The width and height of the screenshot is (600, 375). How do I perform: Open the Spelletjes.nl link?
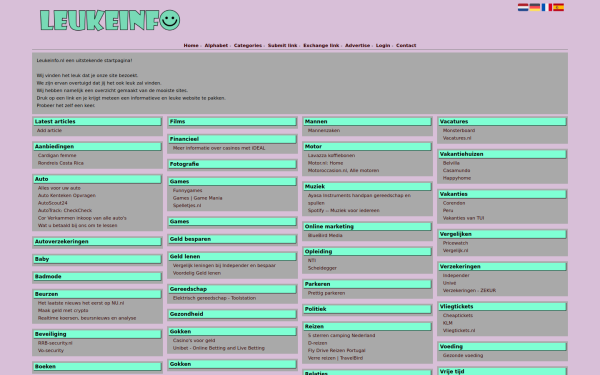(x=187, y=205)
